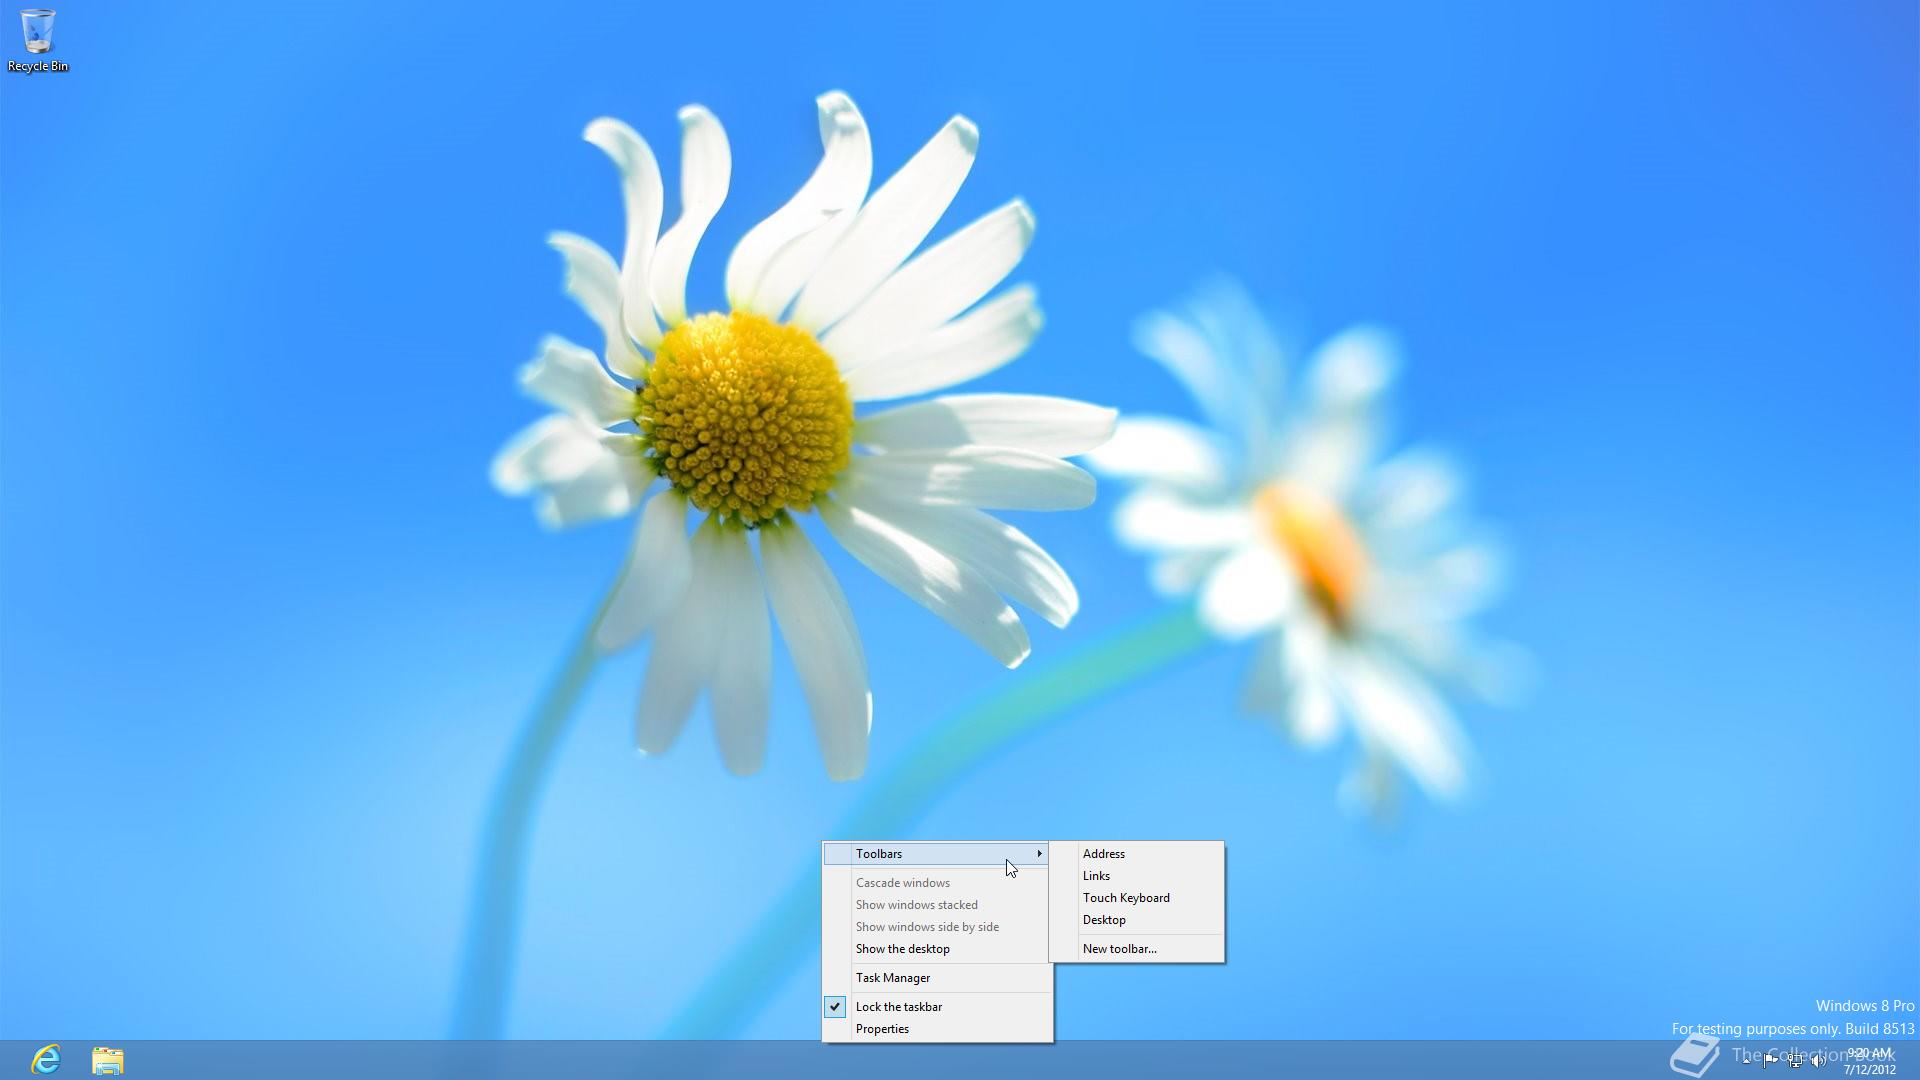Open the Recycle Bin desktop icon
1920x1080 pixels.
(x=38, y=40)
